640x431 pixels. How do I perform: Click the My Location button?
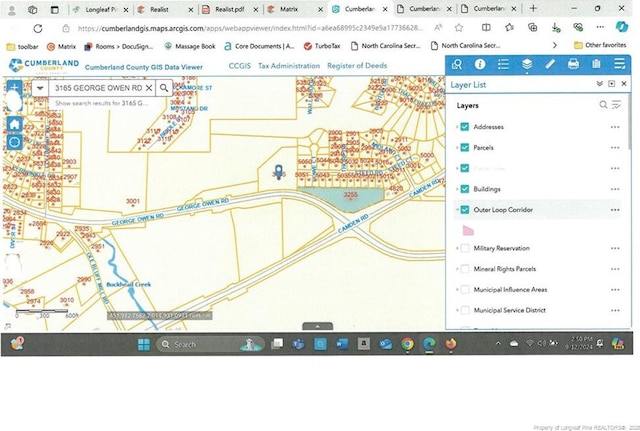[15, 142]
